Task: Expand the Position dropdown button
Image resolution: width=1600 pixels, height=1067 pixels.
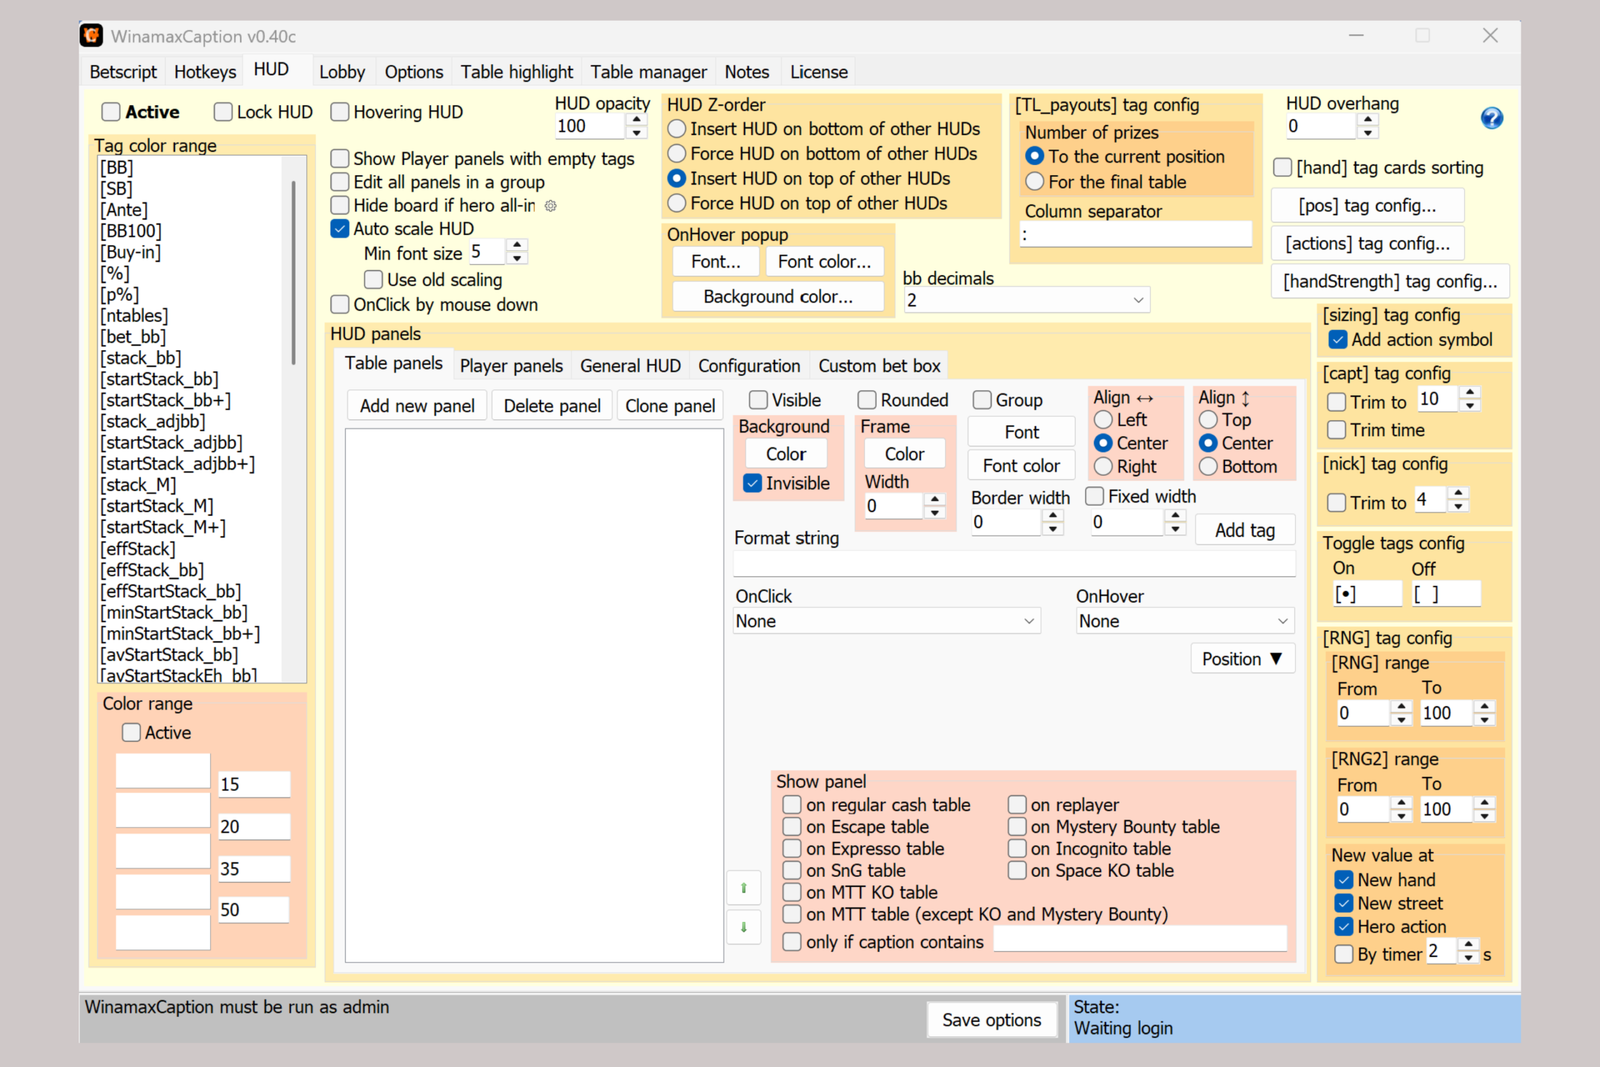Action: coord(1242,659)
